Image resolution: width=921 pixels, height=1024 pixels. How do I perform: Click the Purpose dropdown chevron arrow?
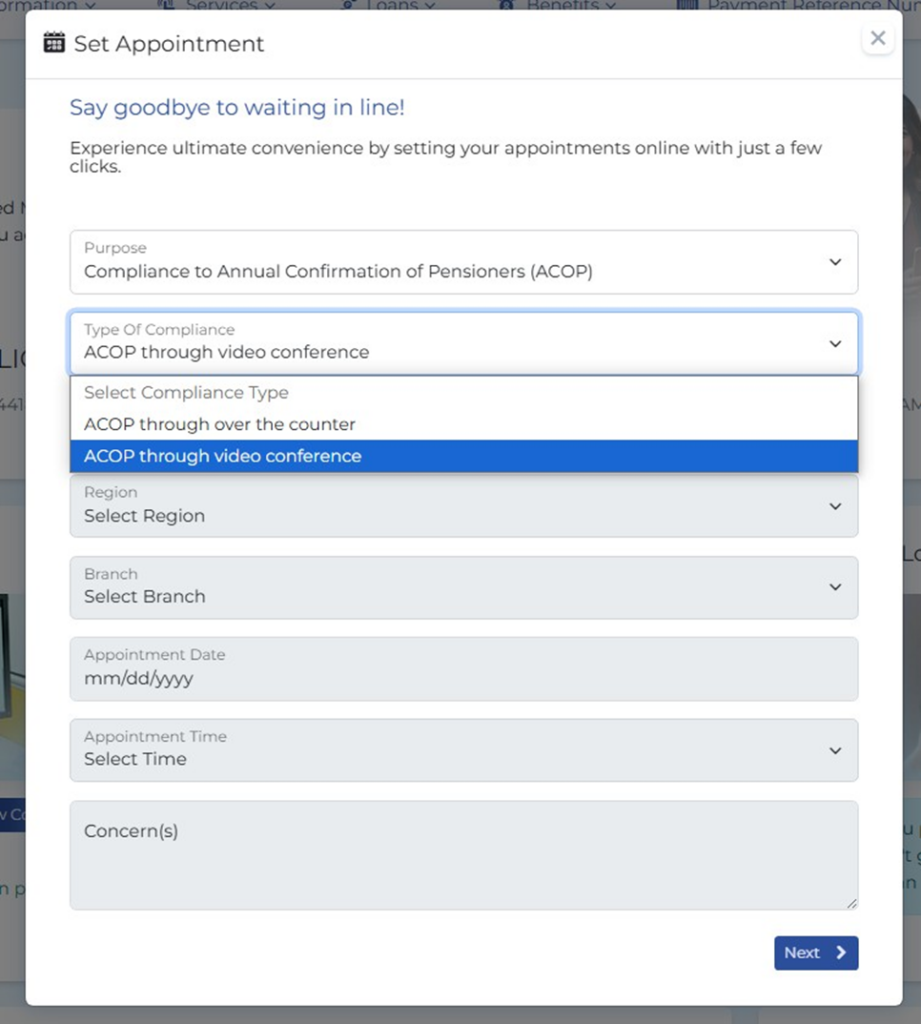click(835, 262)
